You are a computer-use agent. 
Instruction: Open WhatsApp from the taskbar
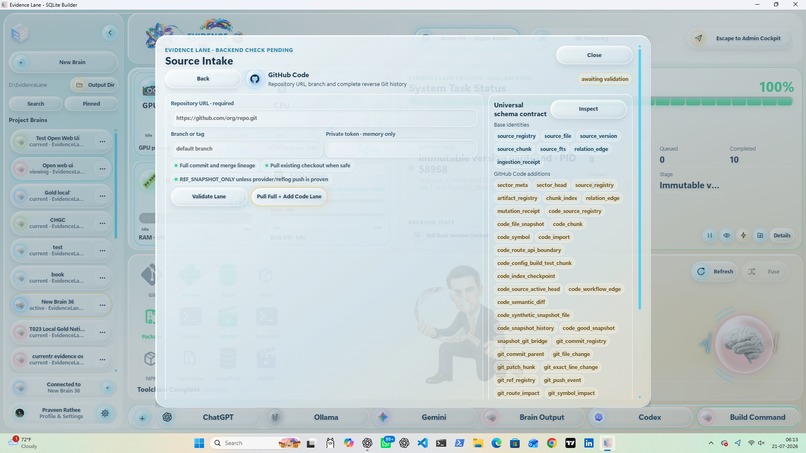click(386, 443)
